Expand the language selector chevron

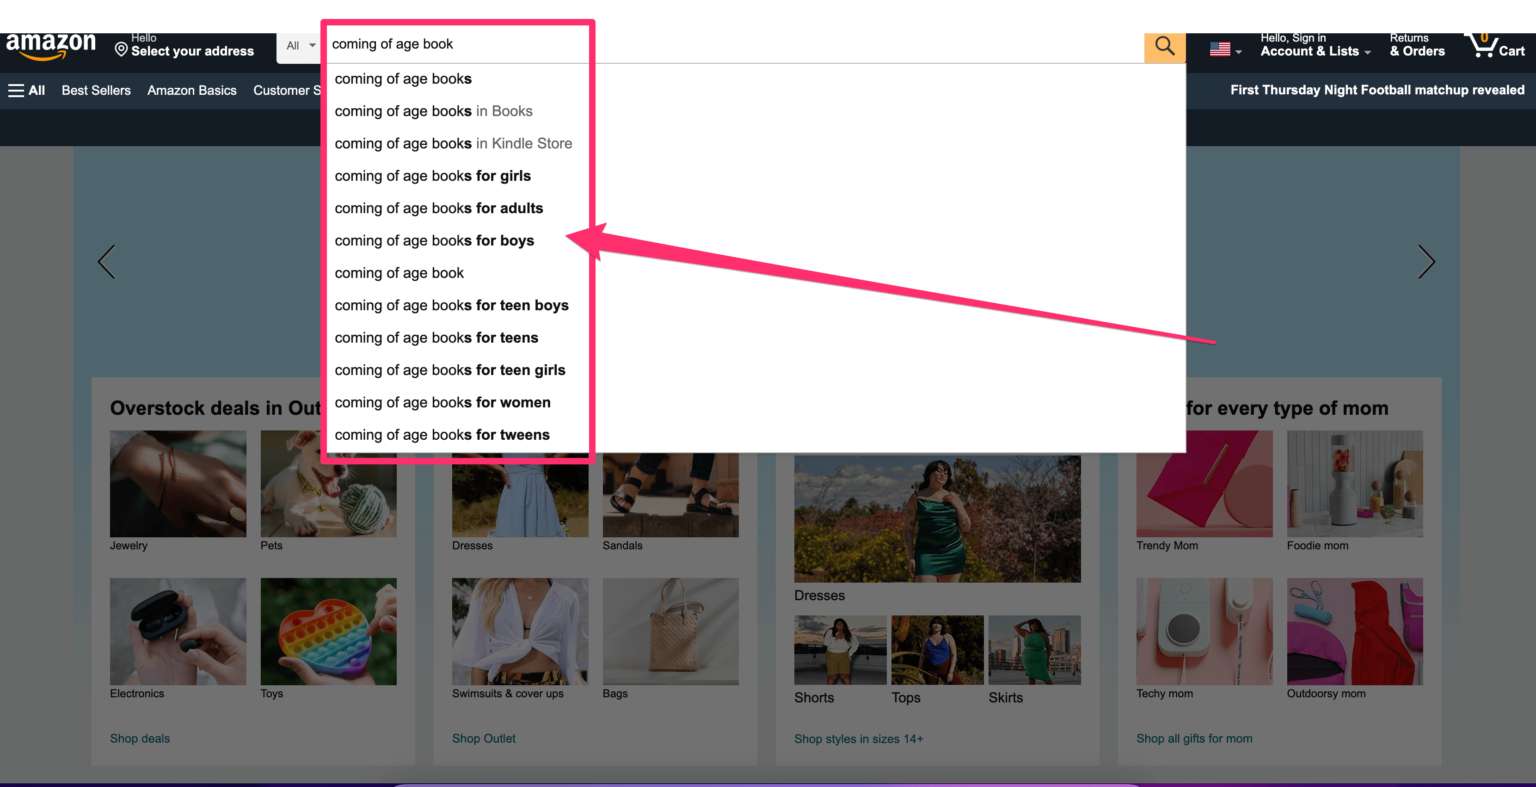[1239, 49]
